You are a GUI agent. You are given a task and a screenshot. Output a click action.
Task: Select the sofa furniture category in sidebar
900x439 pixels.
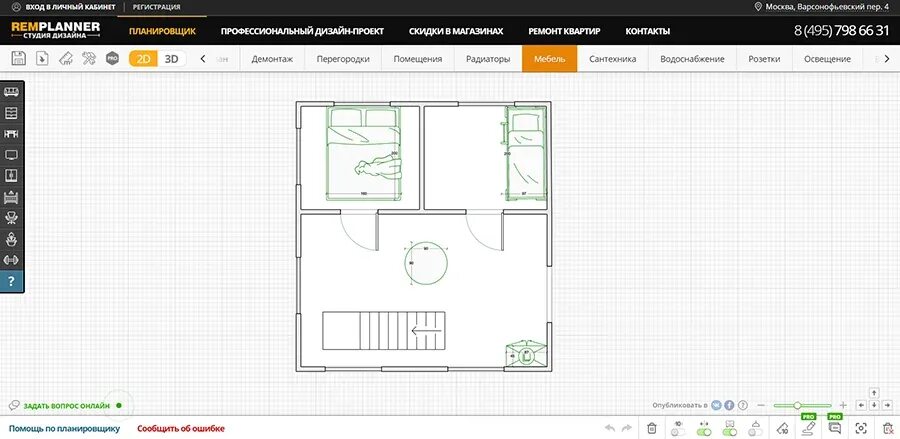pos(11,92)
